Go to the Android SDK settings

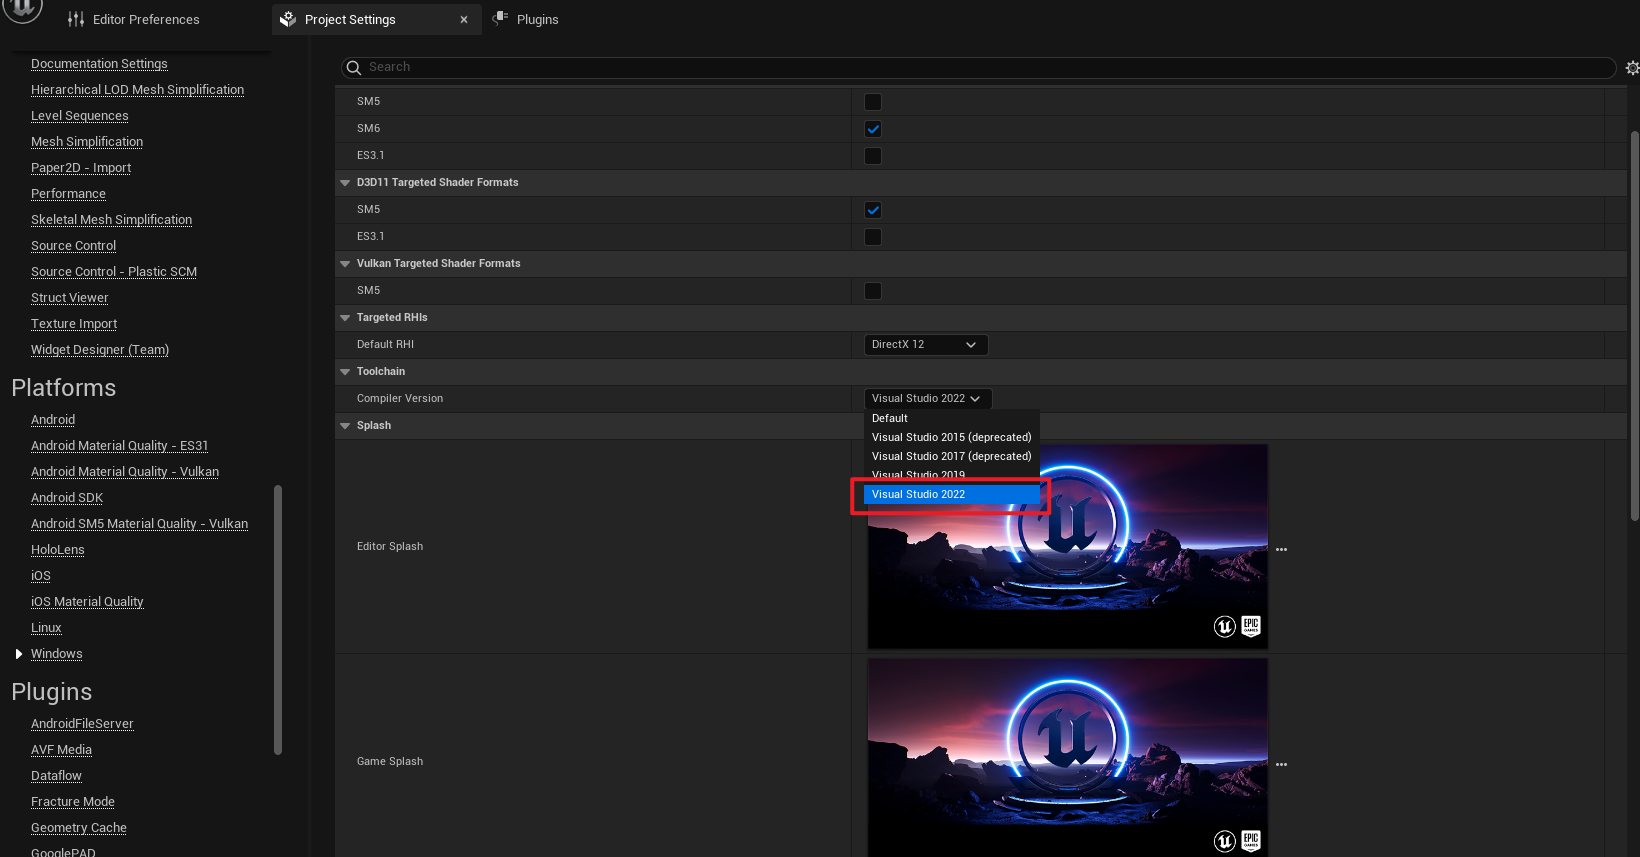coord(67,498)
